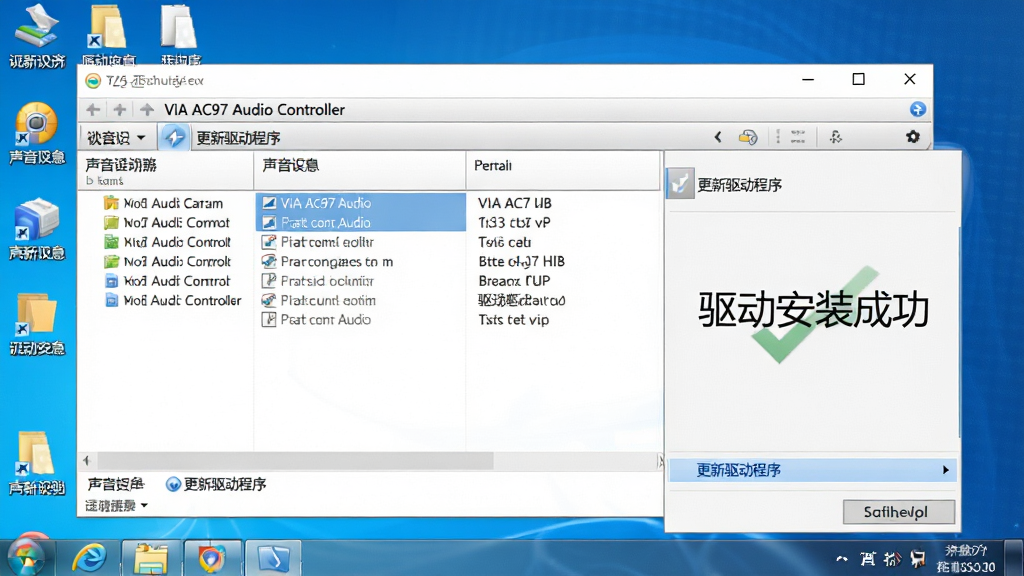
Task: Click the icon beside 'VIA AC97 Audio'
Action: [269, 203]
